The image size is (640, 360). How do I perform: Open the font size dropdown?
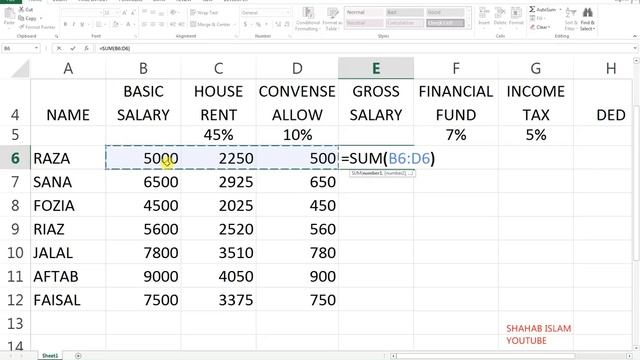117,13
